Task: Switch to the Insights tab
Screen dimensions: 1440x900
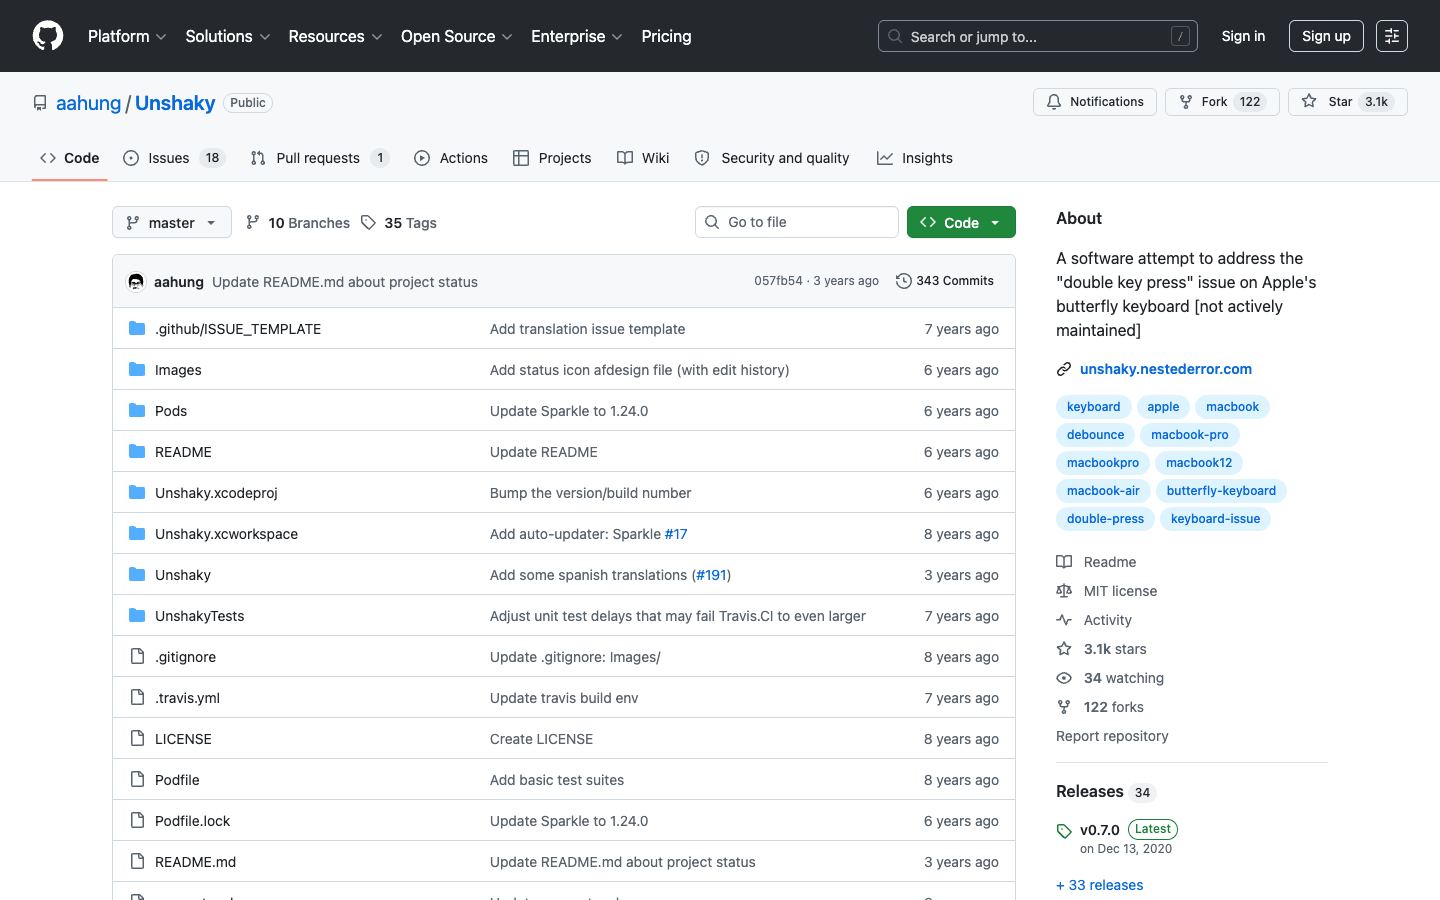Action: [x=915, y=158]
